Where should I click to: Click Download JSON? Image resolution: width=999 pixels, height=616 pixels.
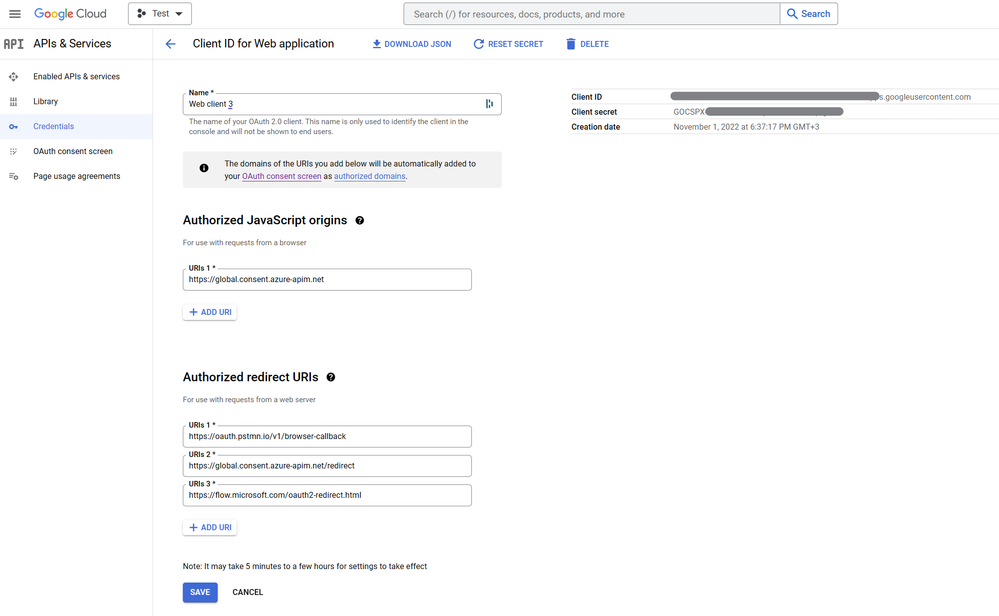pos(412,44)
